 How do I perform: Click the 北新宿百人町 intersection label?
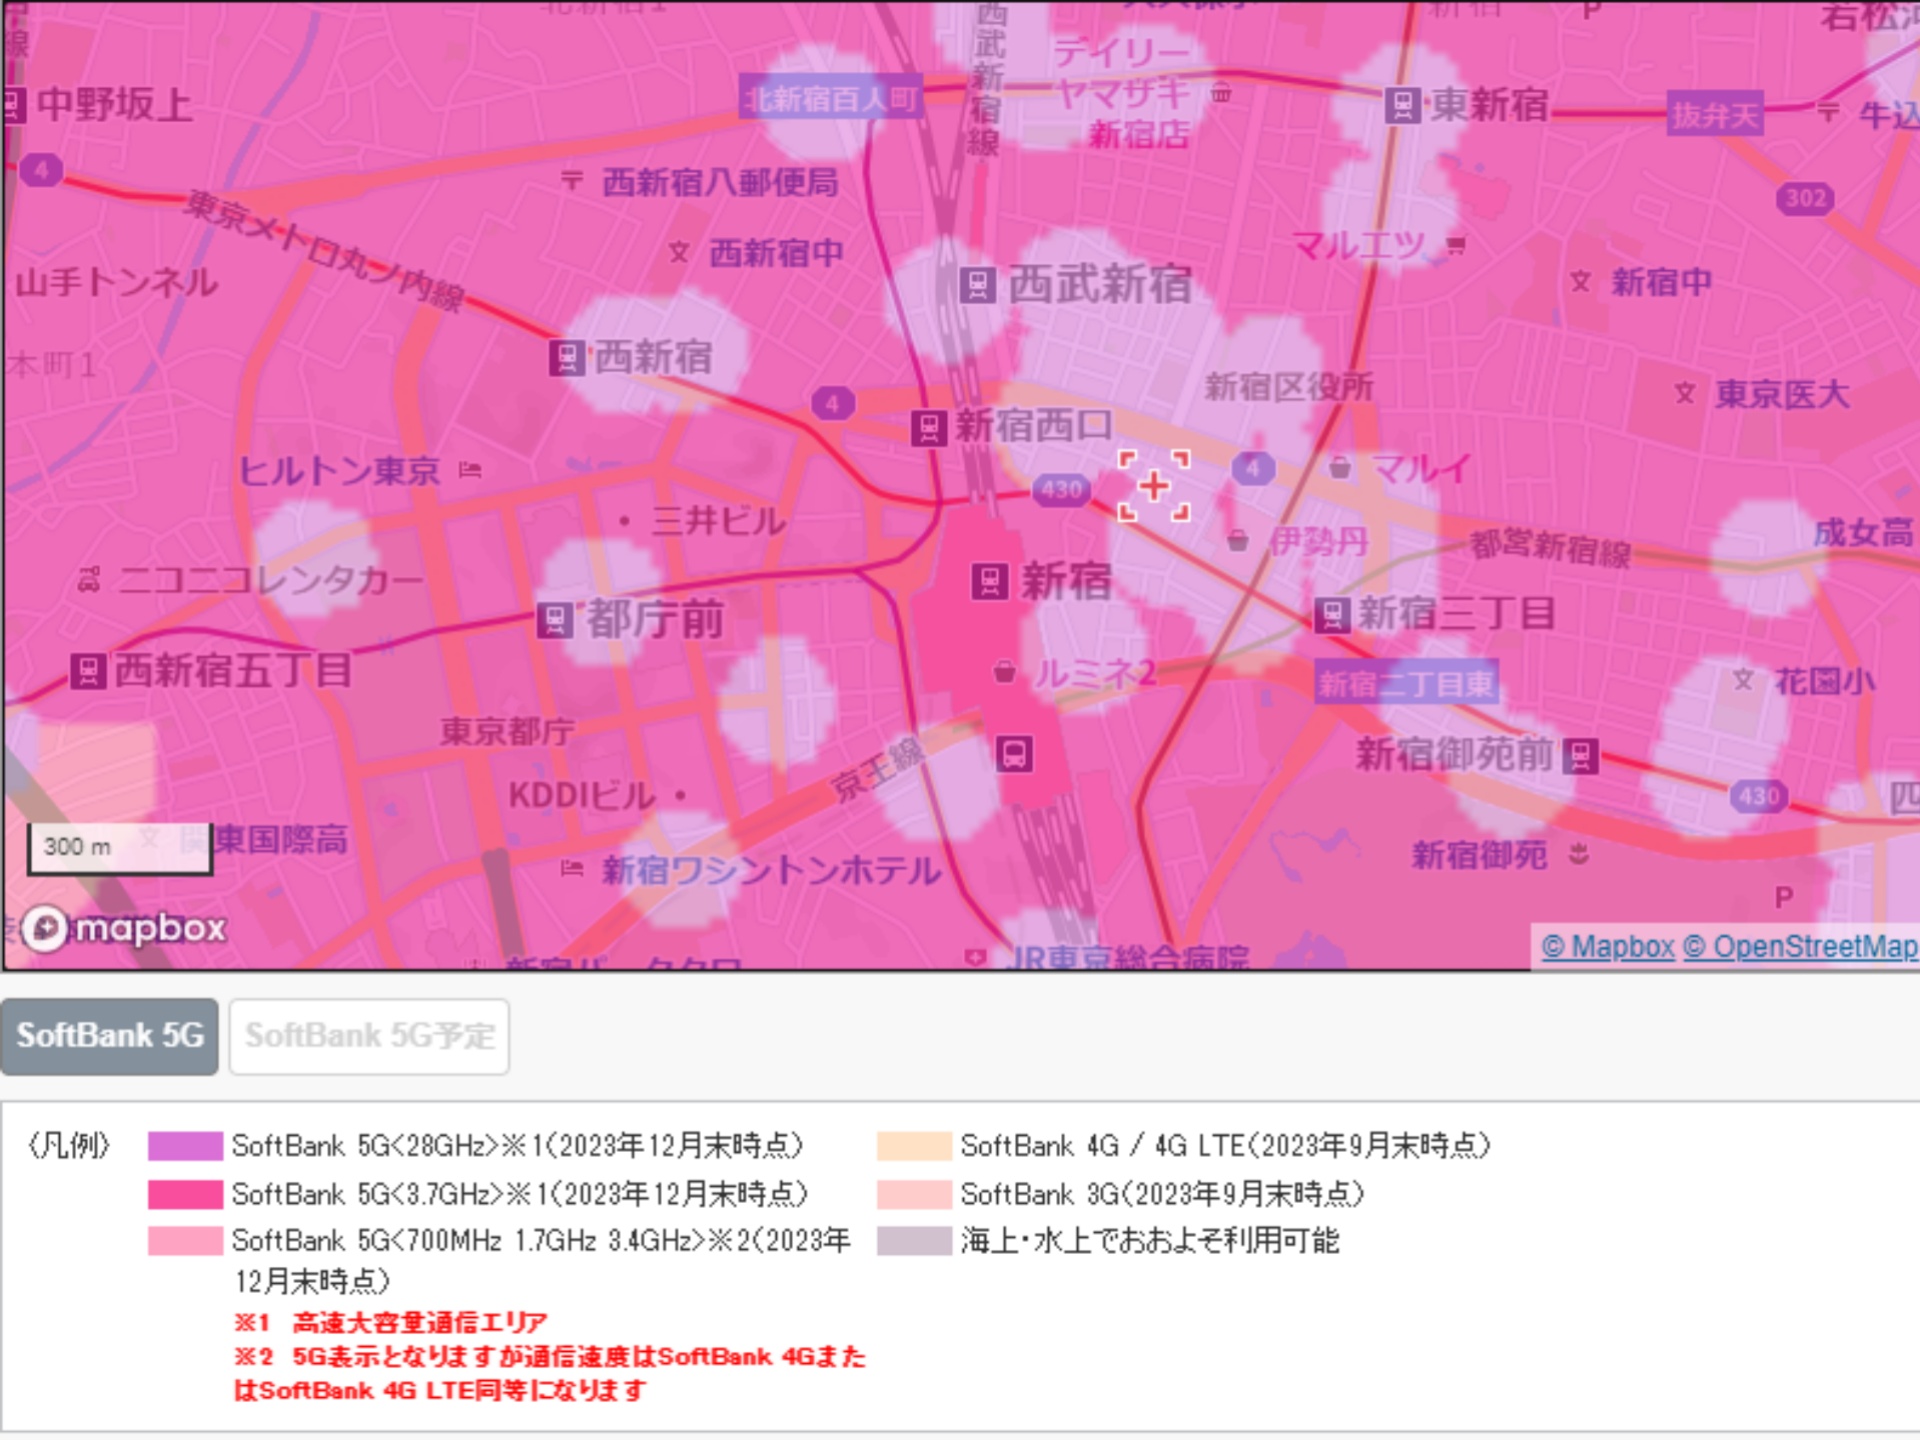point(832,98)
